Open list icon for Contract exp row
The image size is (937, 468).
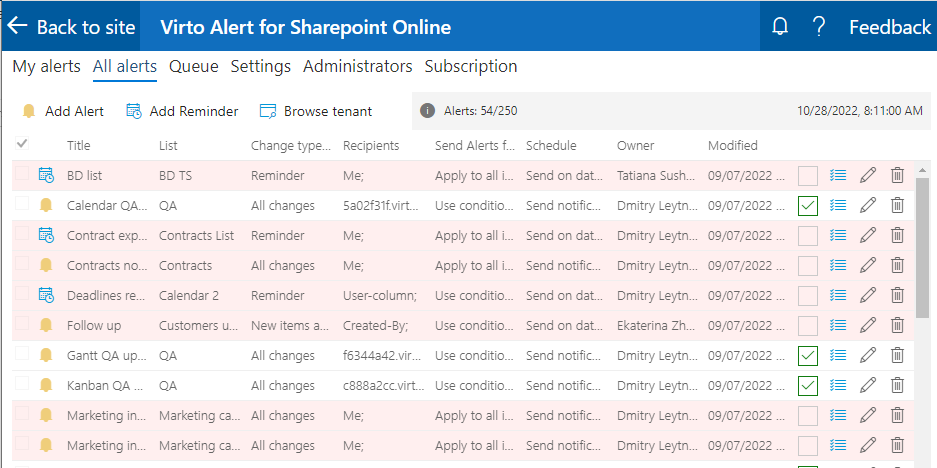coord(838,235)
